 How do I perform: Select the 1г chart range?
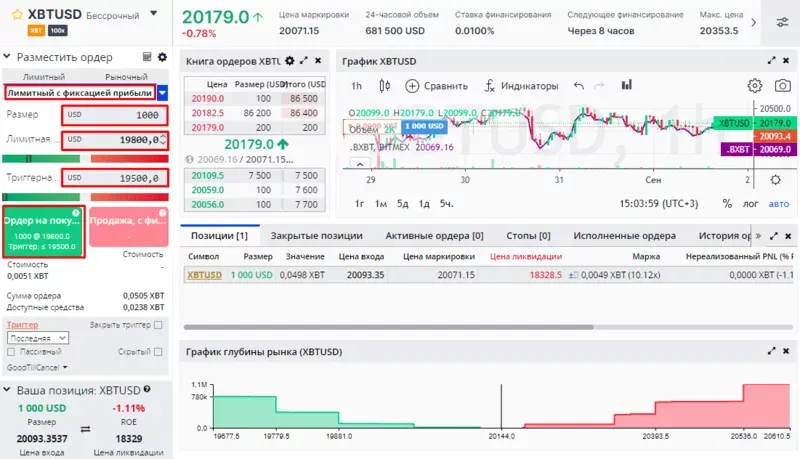coord(359,203)
